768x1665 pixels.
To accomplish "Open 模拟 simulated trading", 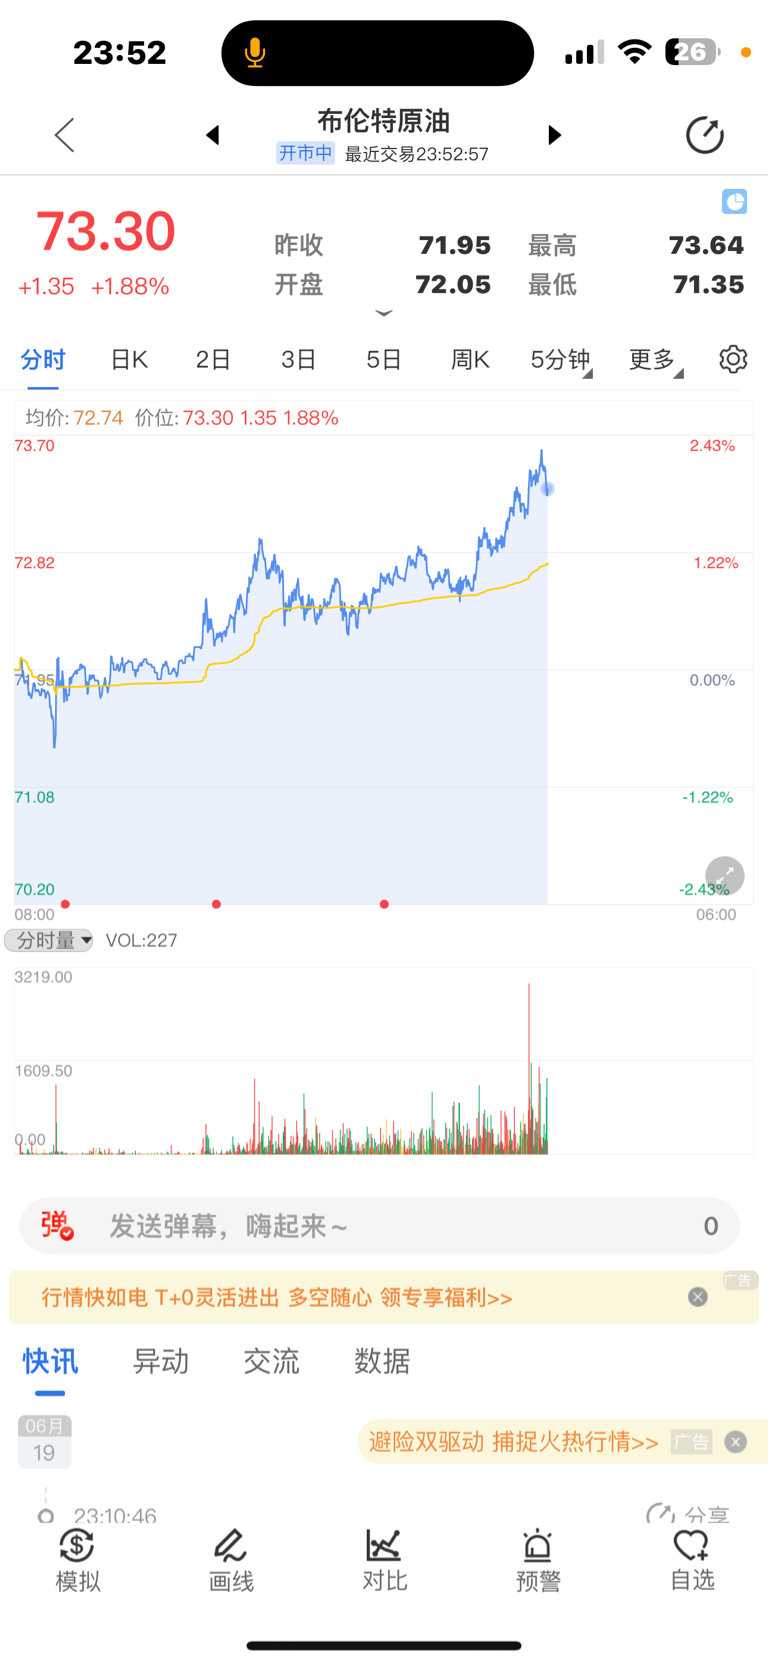I will pyautogui.click(x=78, y=1561).
